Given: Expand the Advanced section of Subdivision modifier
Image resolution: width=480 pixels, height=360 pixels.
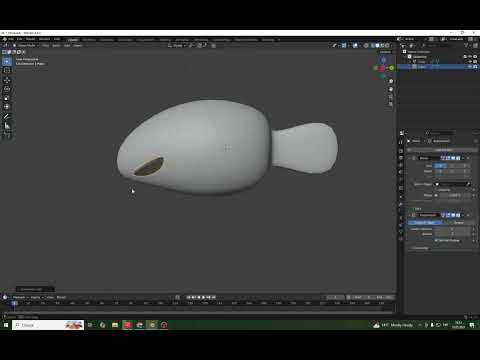Looking at the screenshot, I should point(421,248).
